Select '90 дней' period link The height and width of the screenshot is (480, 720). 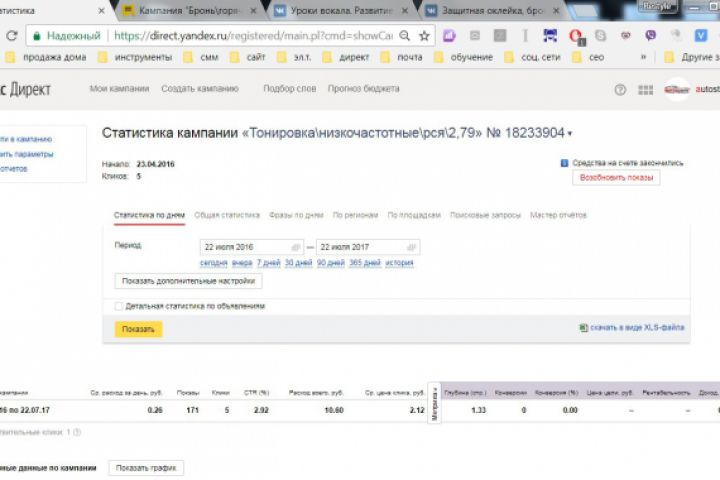pyautogui.click(x=331, y=263)
